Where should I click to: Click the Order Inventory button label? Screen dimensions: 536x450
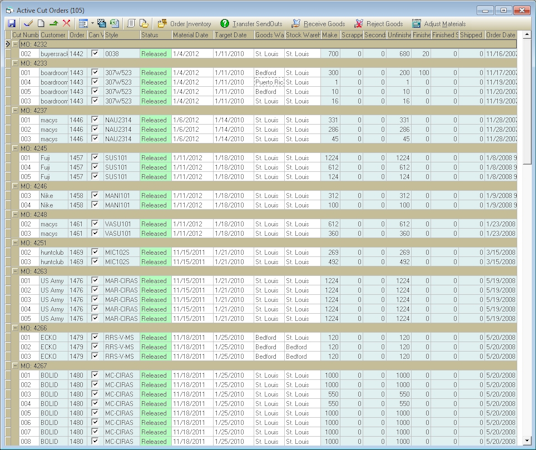(190, 24)
